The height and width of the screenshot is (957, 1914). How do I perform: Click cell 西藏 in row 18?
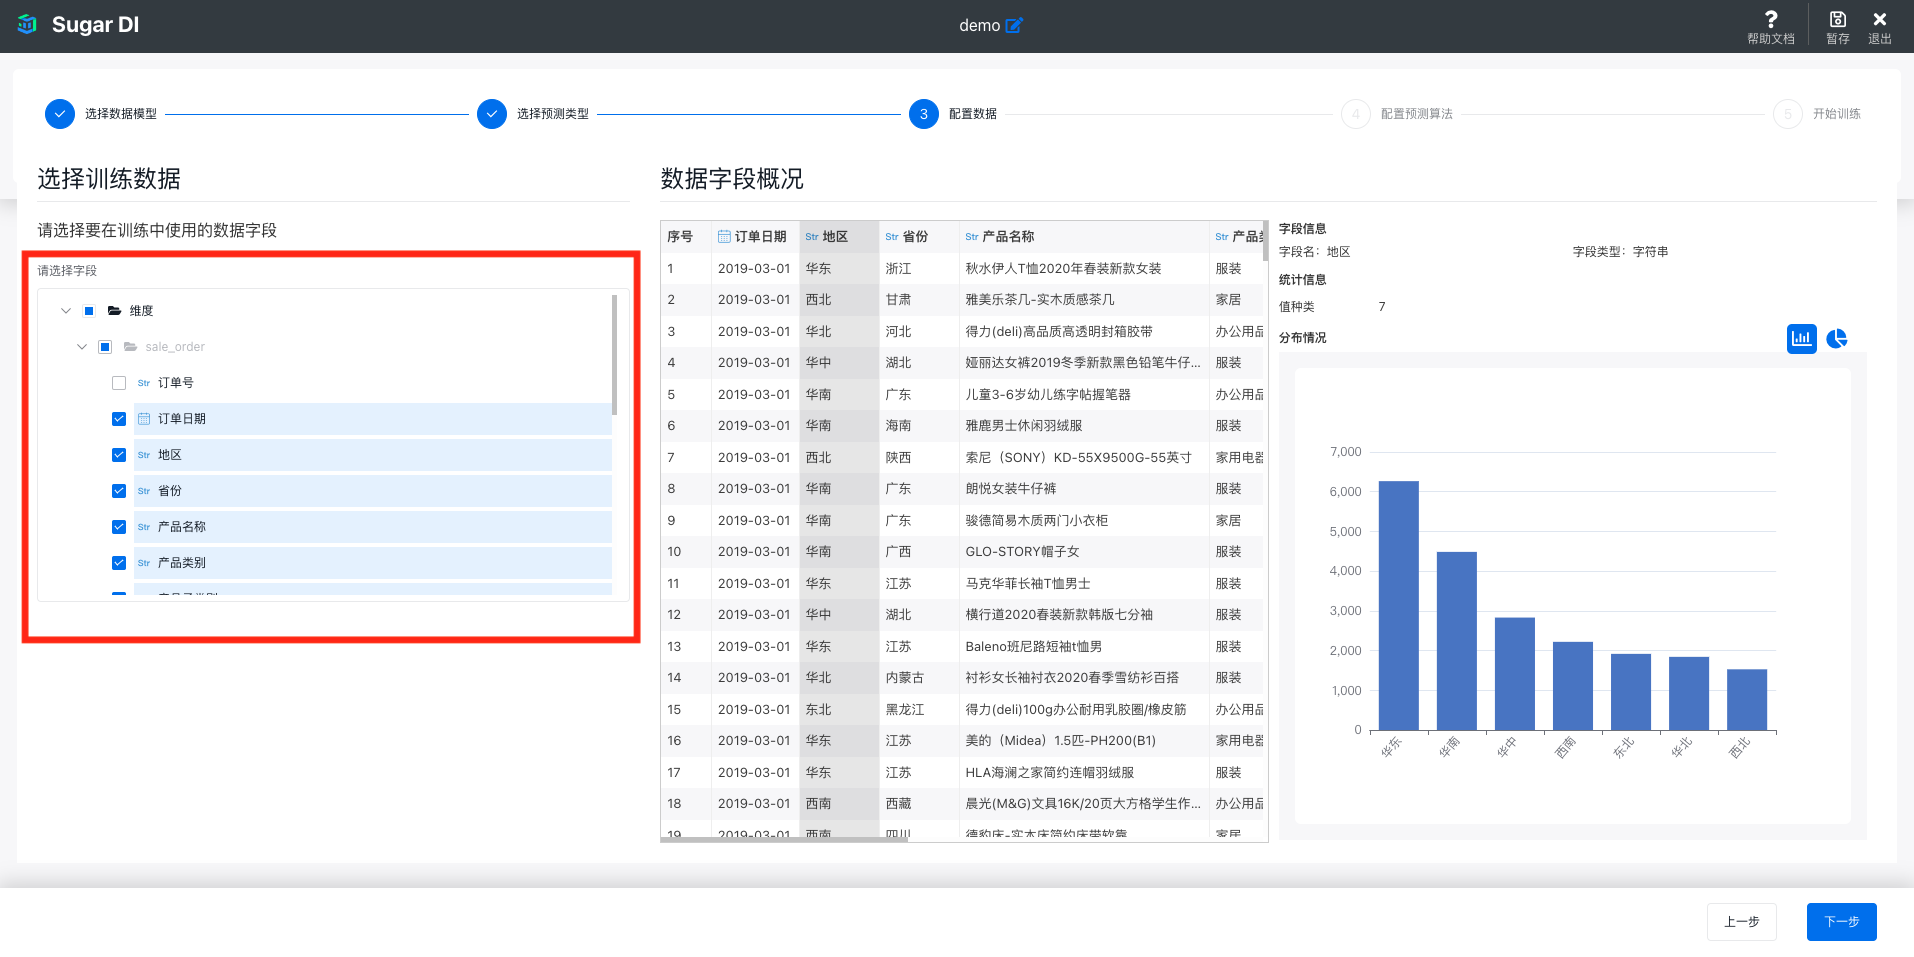pos(898,804)
